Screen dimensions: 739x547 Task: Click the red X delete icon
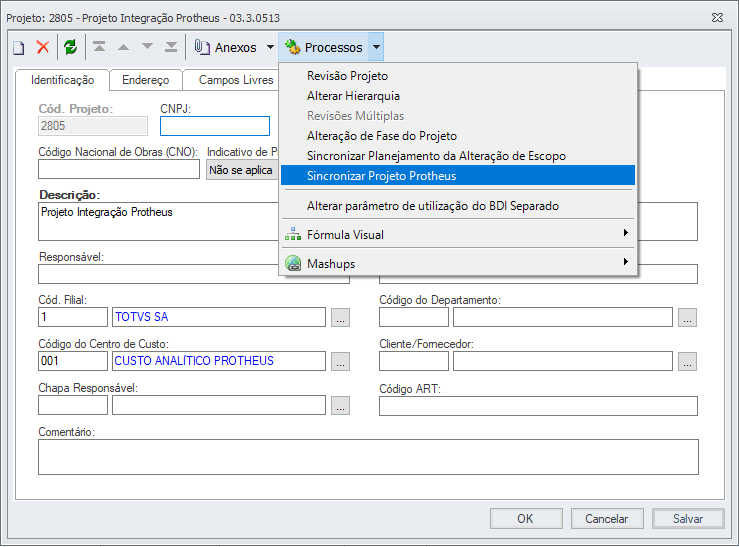[43, 47]
